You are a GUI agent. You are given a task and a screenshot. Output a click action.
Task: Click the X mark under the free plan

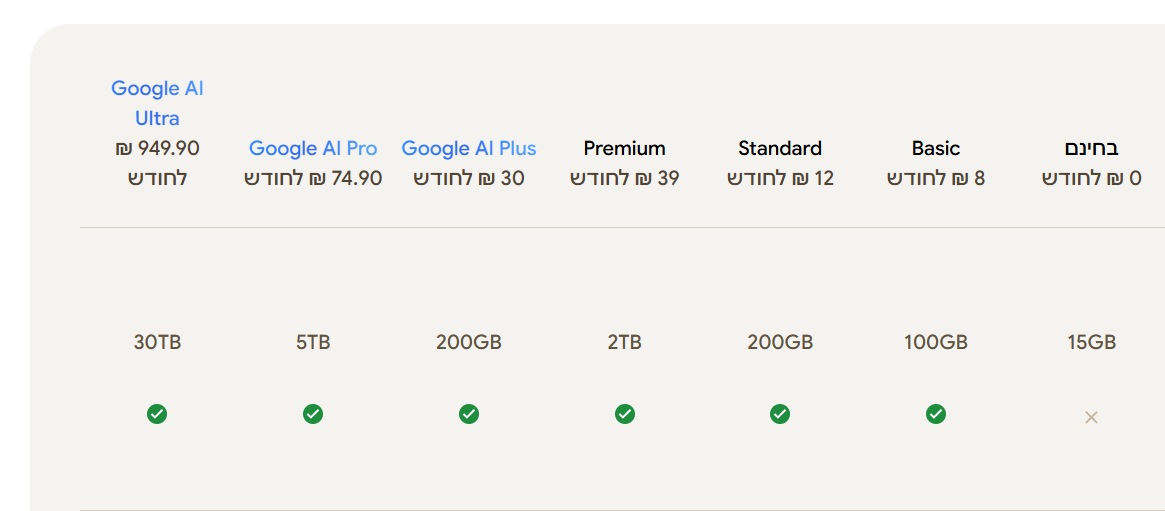click(x=1091, y=417)
